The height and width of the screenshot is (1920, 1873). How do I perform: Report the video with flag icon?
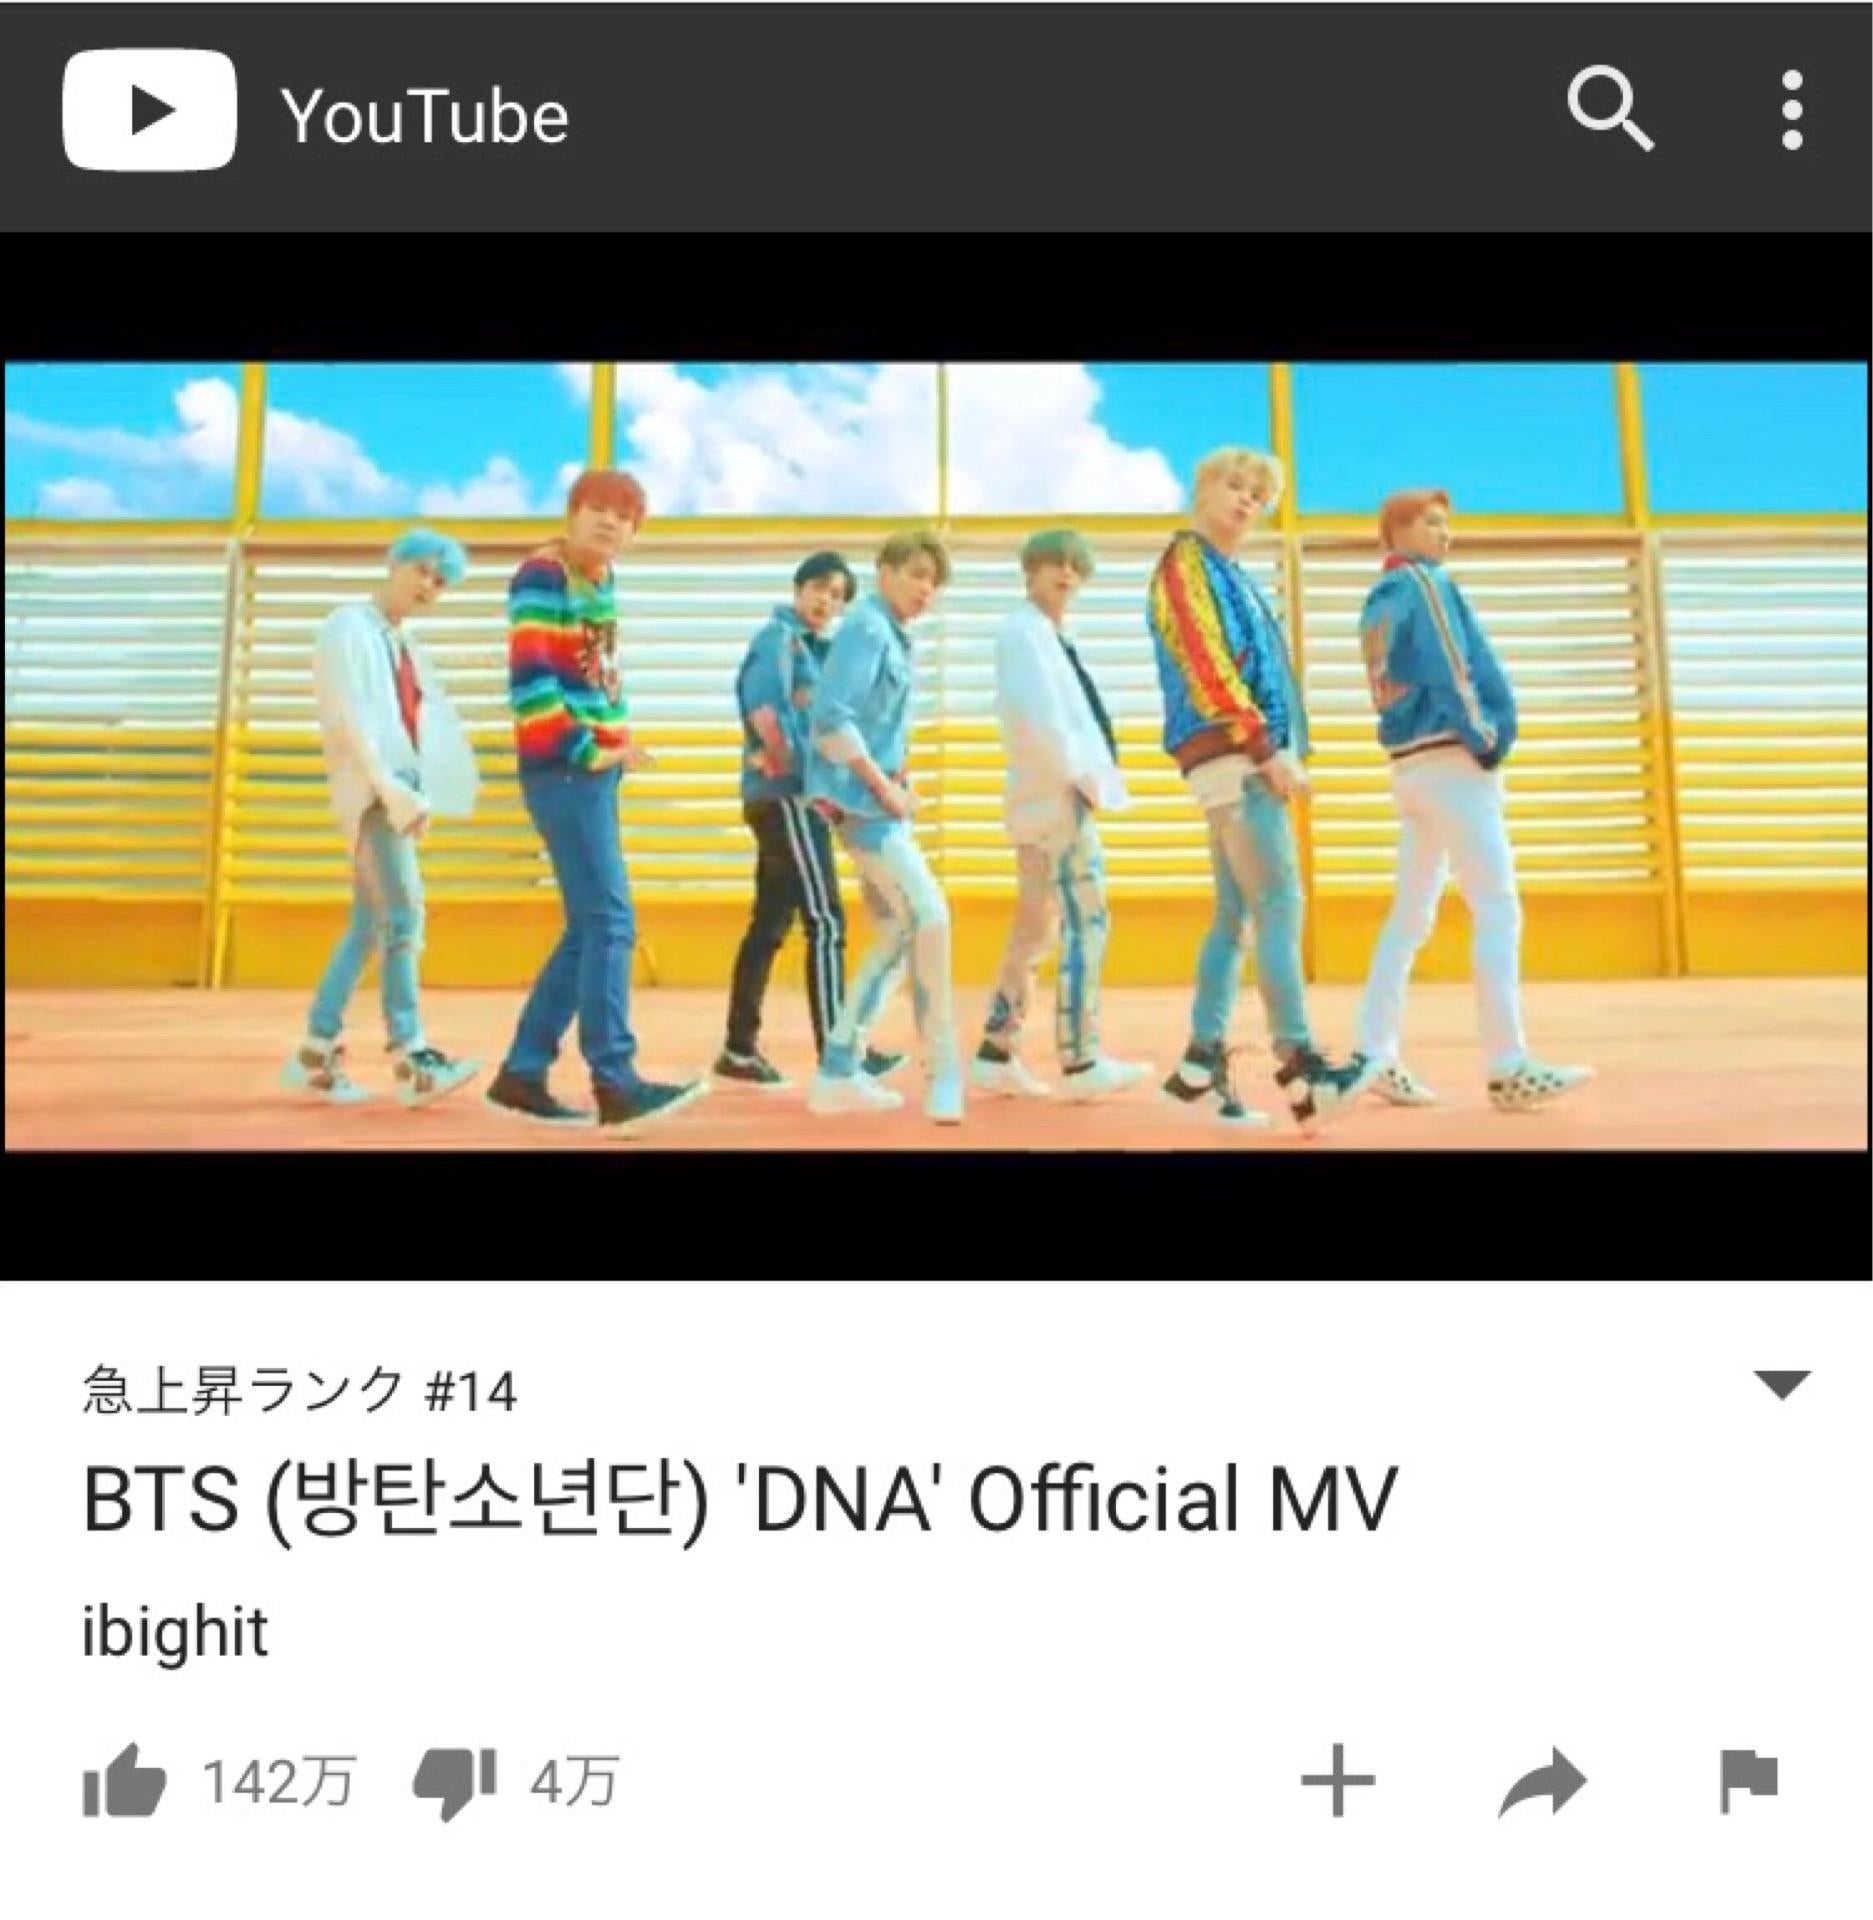1748,1781
